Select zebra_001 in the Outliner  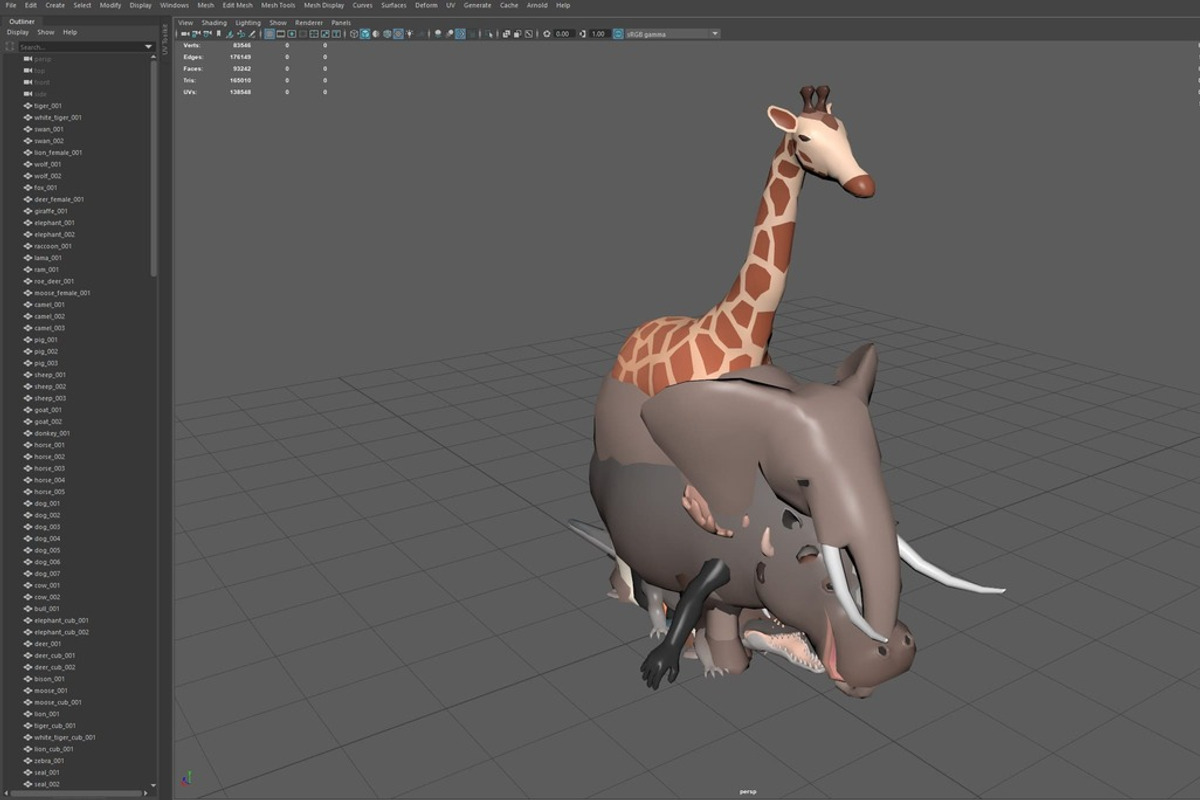pos(47,760)
